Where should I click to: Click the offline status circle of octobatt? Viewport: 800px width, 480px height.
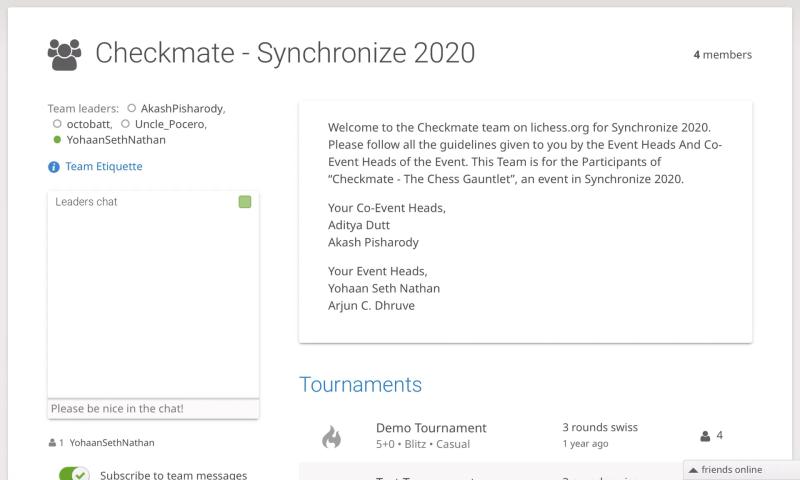click(x=57, y=124)
